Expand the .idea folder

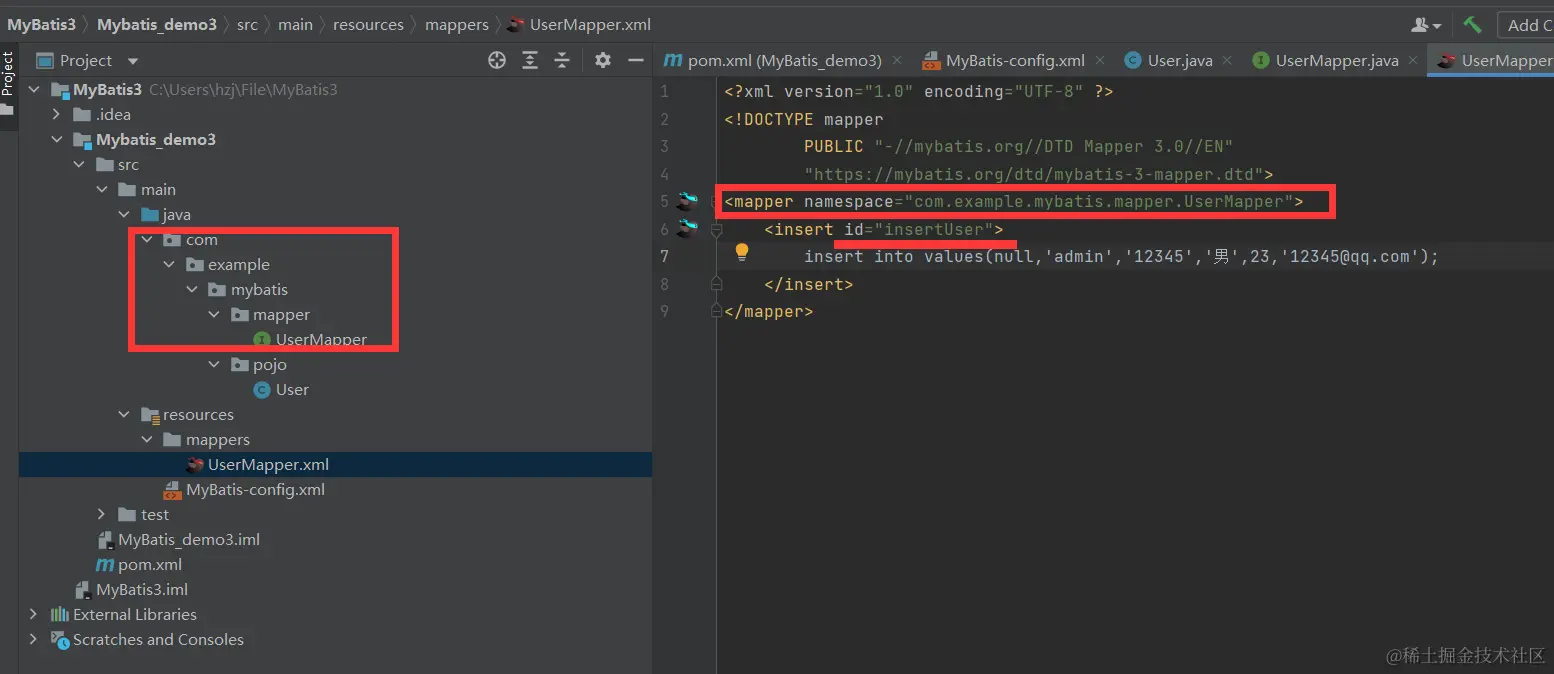(57, 115)
